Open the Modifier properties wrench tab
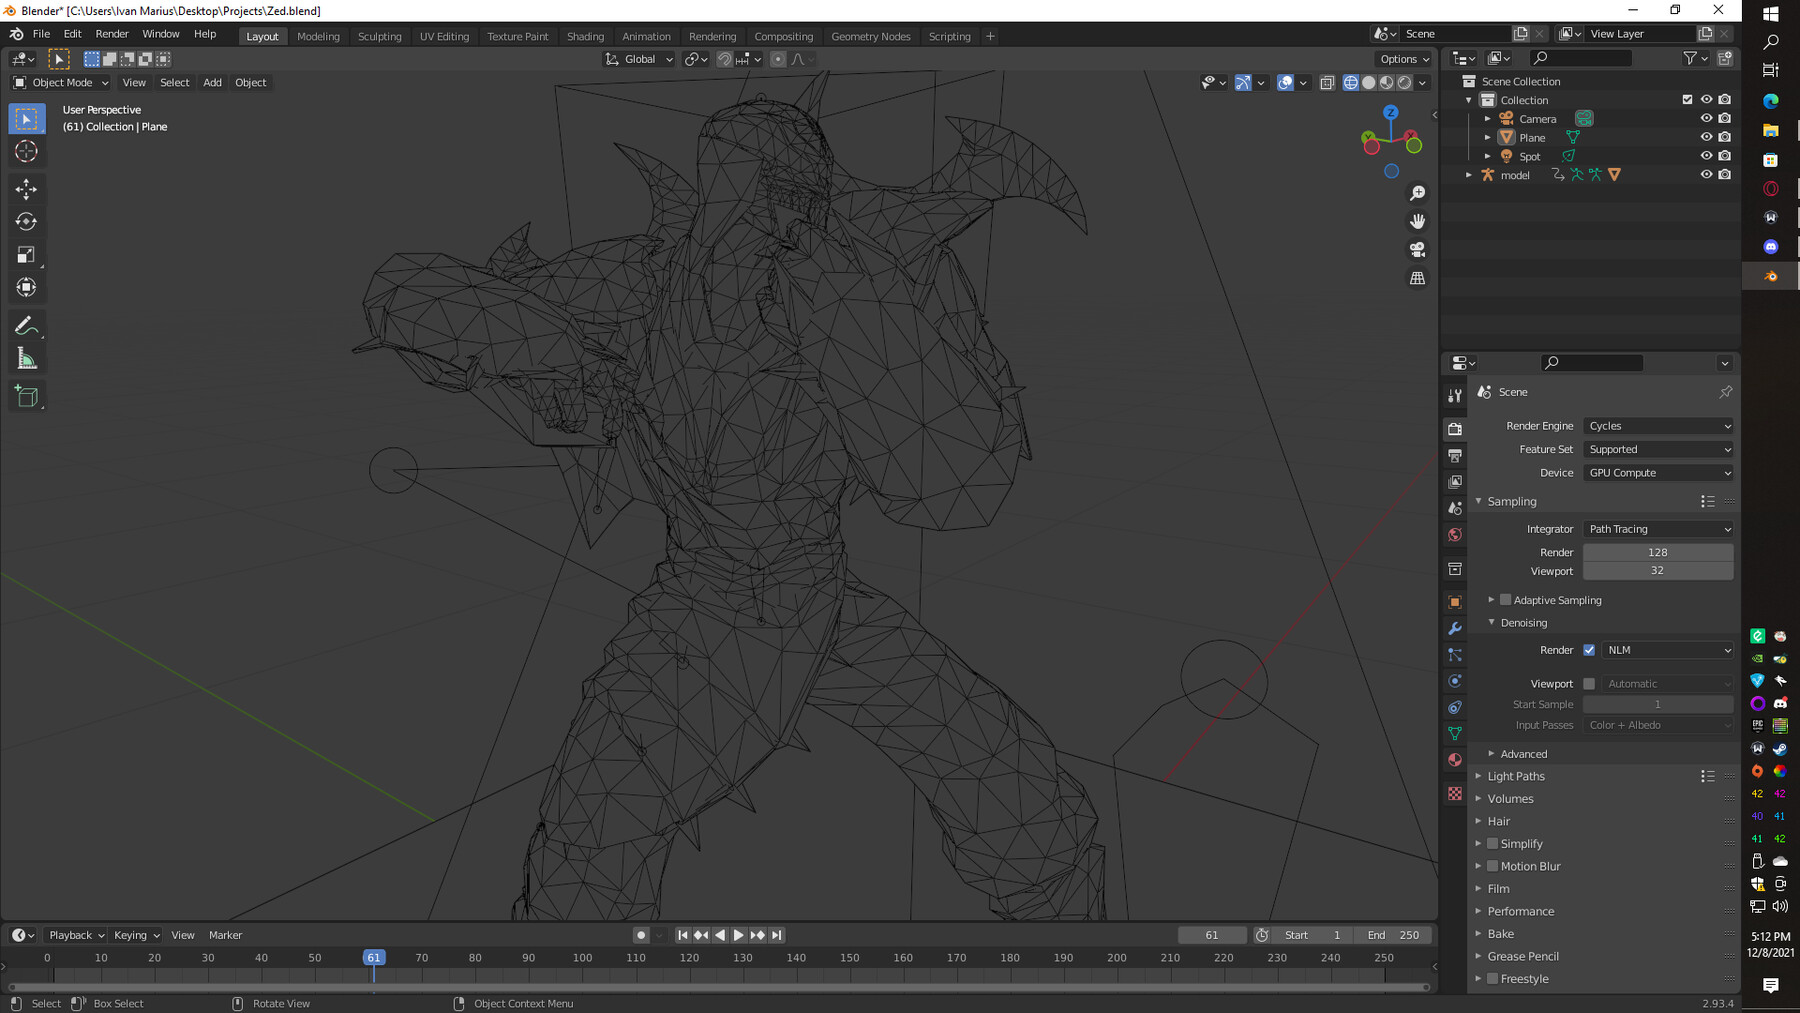This screenshot has height=1013, width=1800. point(1455,629)
